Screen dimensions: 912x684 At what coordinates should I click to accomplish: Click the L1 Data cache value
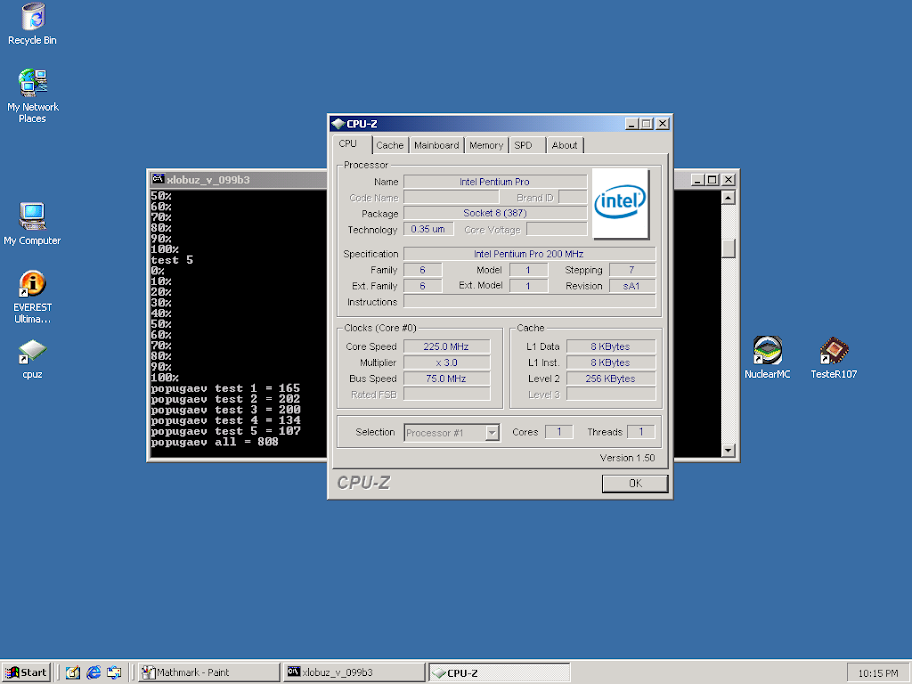click(611, 347)
